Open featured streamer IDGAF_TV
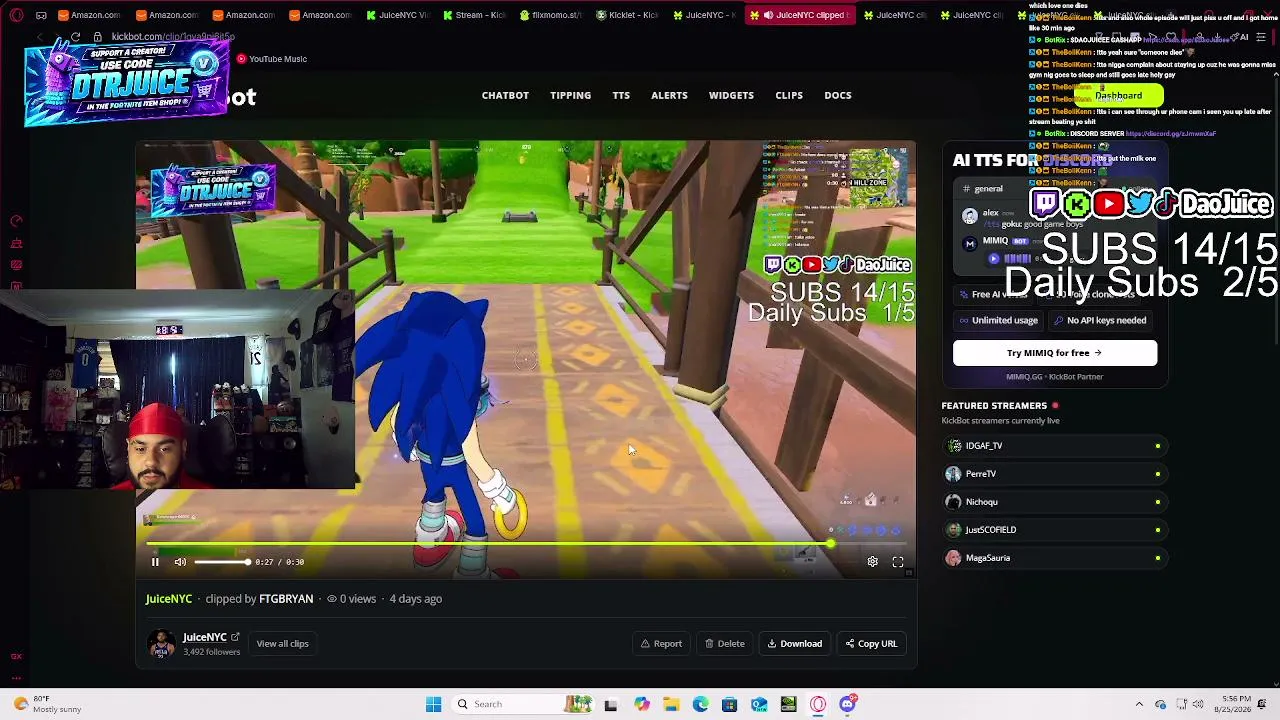Viewport: 1280px width, 720px height. click(1055, 446)
